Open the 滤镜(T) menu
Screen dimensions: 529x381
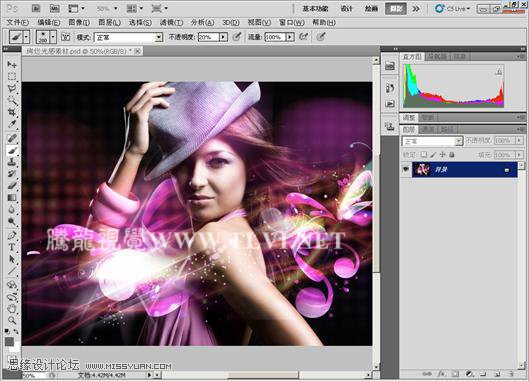click(x=171, y=23)
